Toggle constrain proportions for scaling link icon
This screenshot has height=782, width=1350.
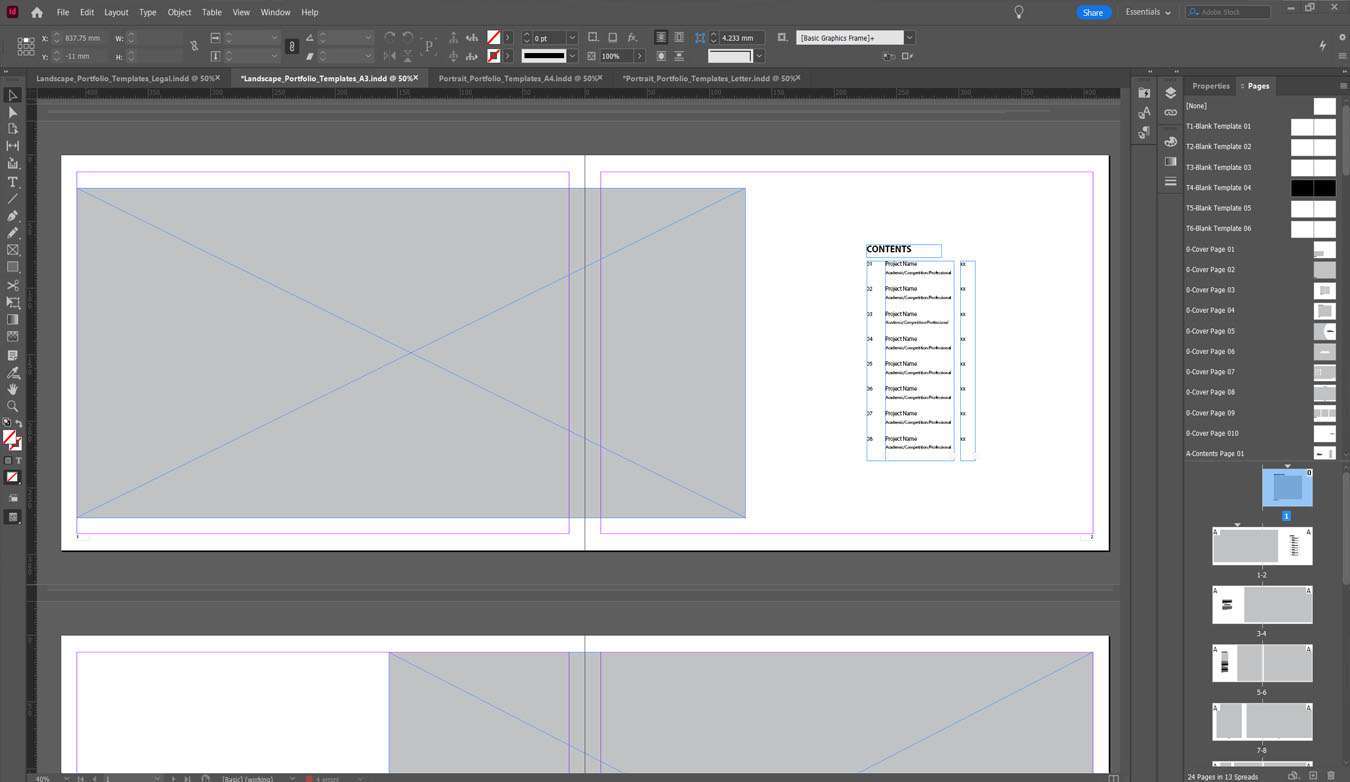point(292,46)
